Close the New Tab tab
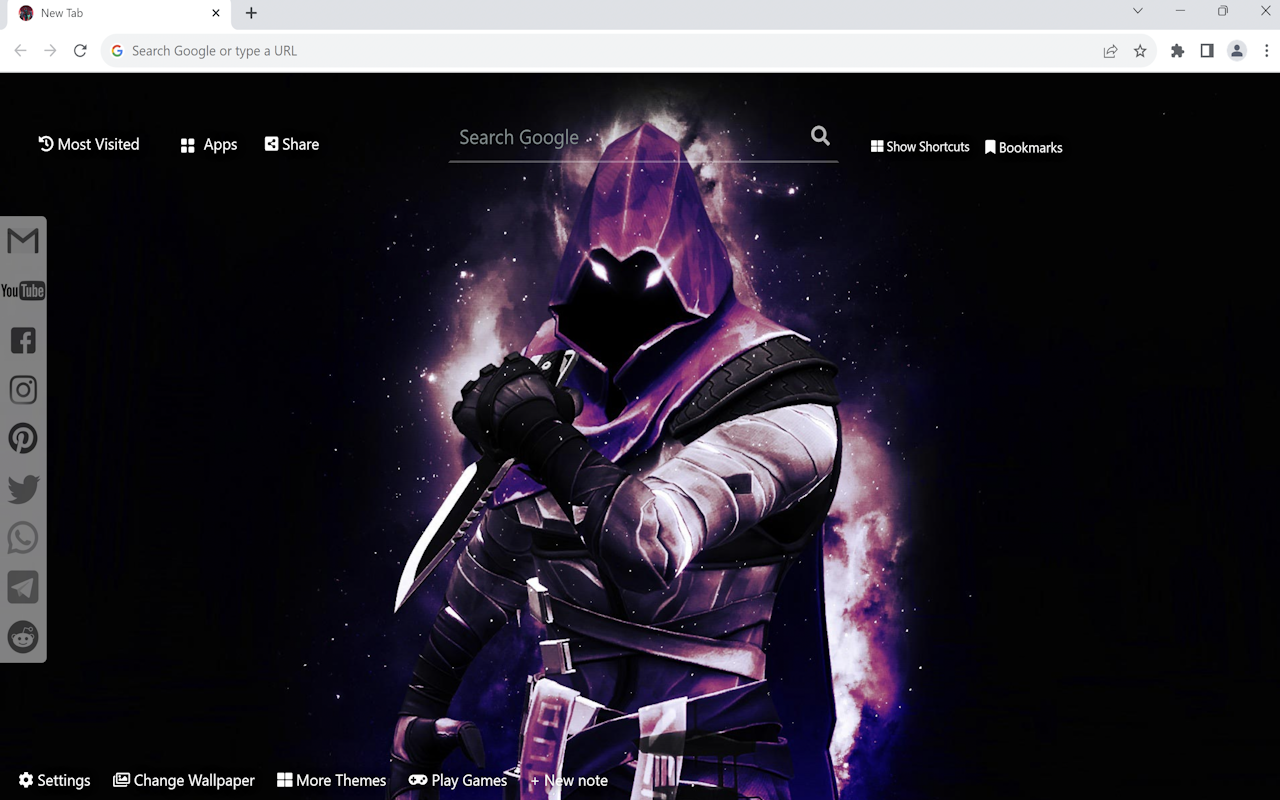Viewport: 1280px width, 800px height. point(216,13)
